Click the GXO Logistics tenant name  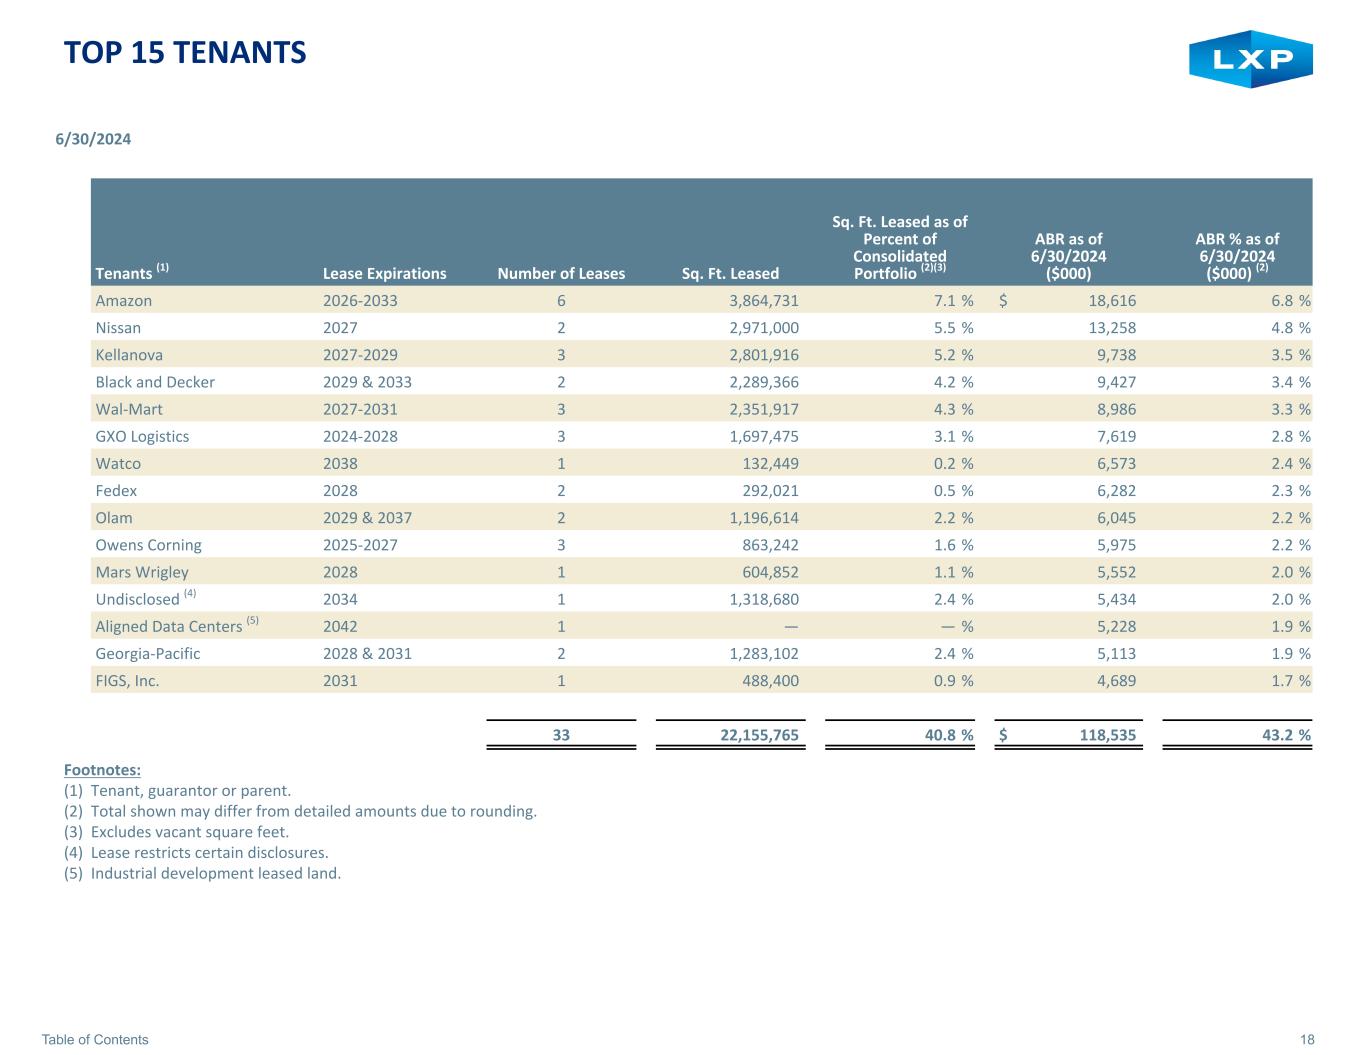141,436
